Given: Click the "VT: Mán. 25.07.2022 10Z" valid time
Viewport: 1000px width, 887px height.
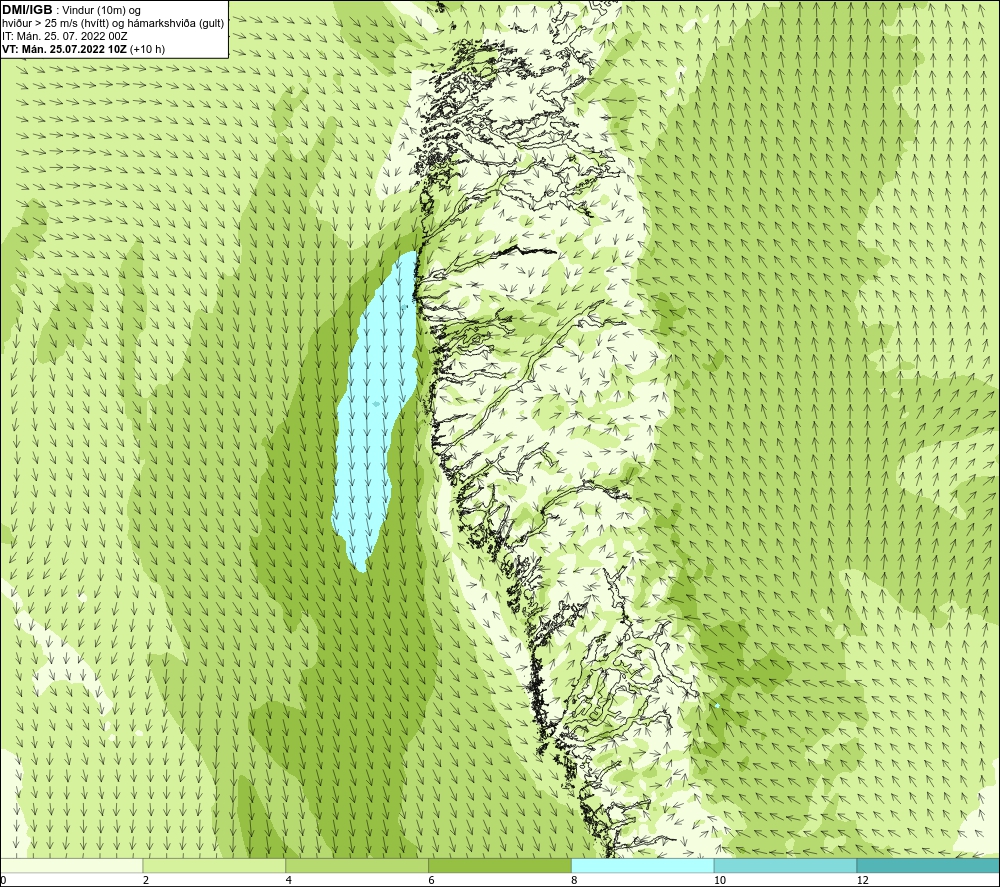Looking at the screenshot, I should click(65, 49).
